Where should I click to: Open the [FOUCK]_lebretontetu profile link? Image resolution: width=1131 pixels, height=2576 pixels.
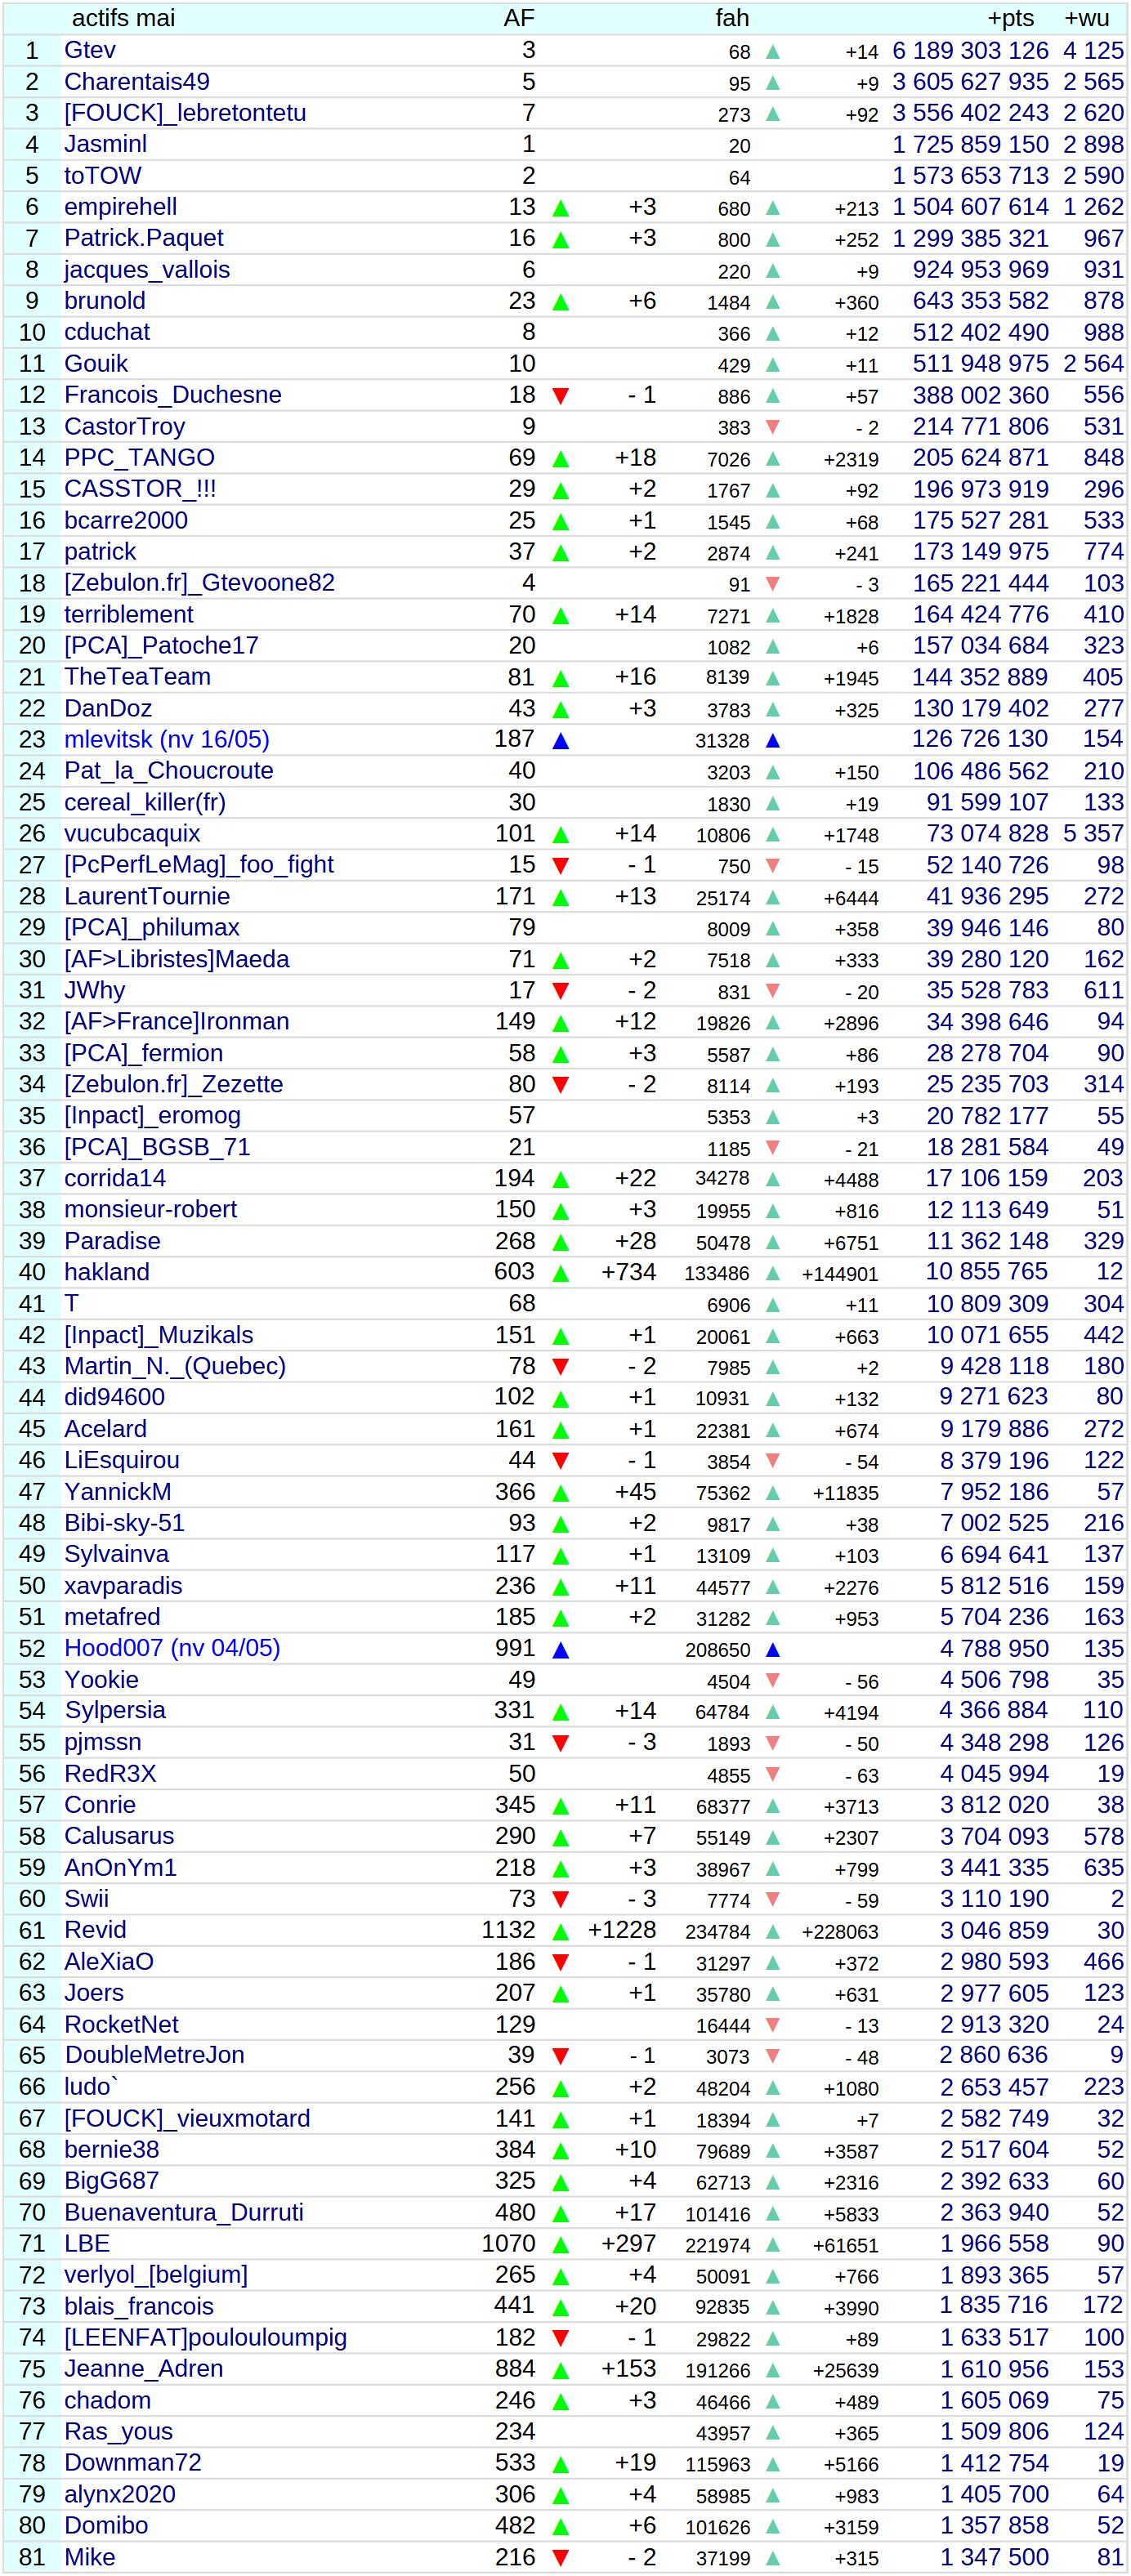pyautogui.click(x=185, y=113)
